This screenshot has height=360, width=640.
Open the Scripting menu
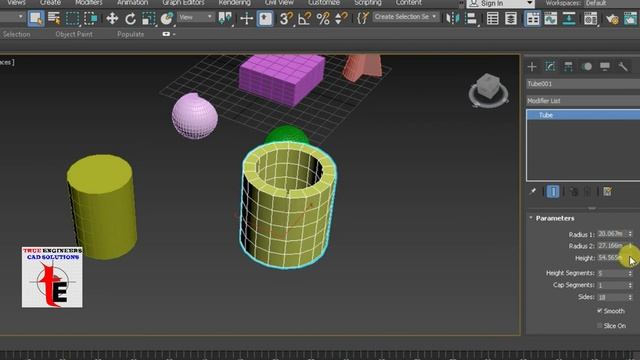click(368, 3)
